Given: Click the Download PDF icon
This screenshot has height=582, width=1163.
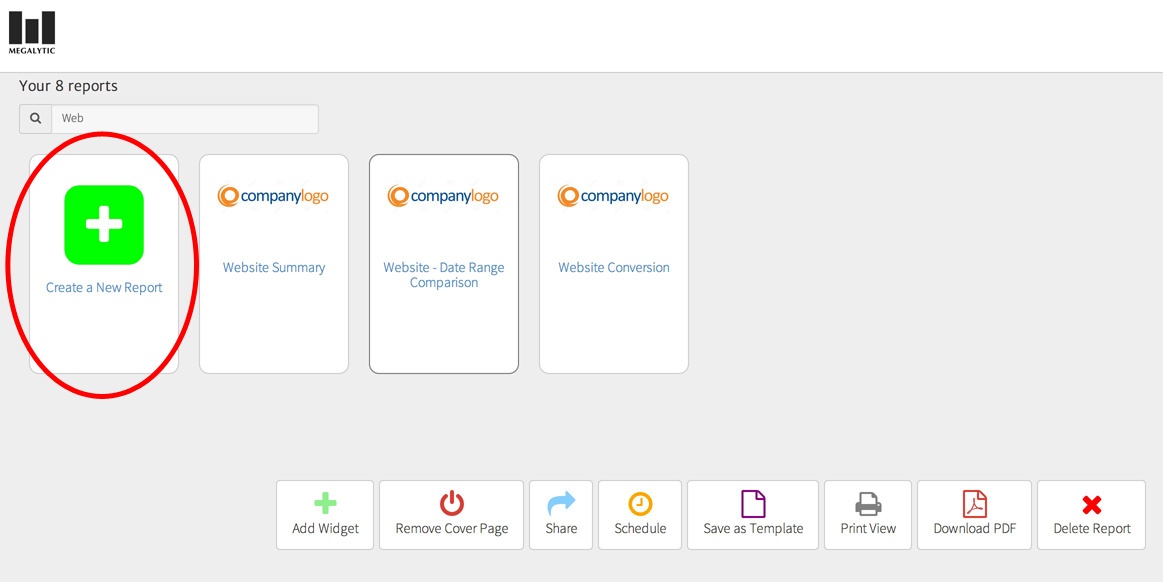Looking at the screenshot, I should [974, 502].
